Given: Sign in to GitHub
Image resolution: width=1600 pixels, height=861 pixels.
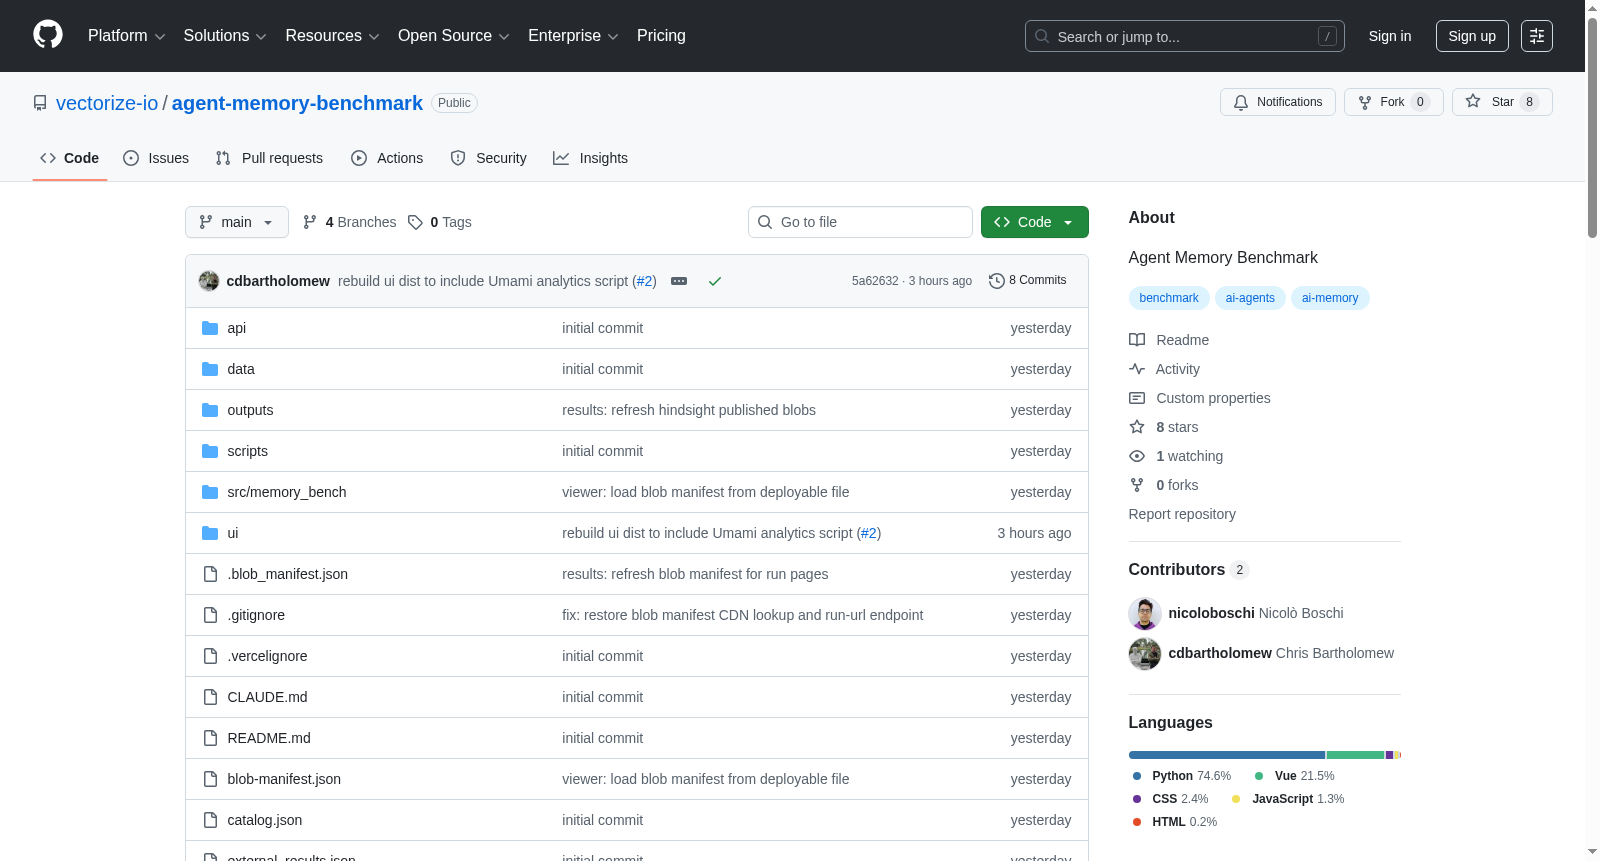Looking at the screenshot, I should pyautogui.click(x=1390, y=36).
